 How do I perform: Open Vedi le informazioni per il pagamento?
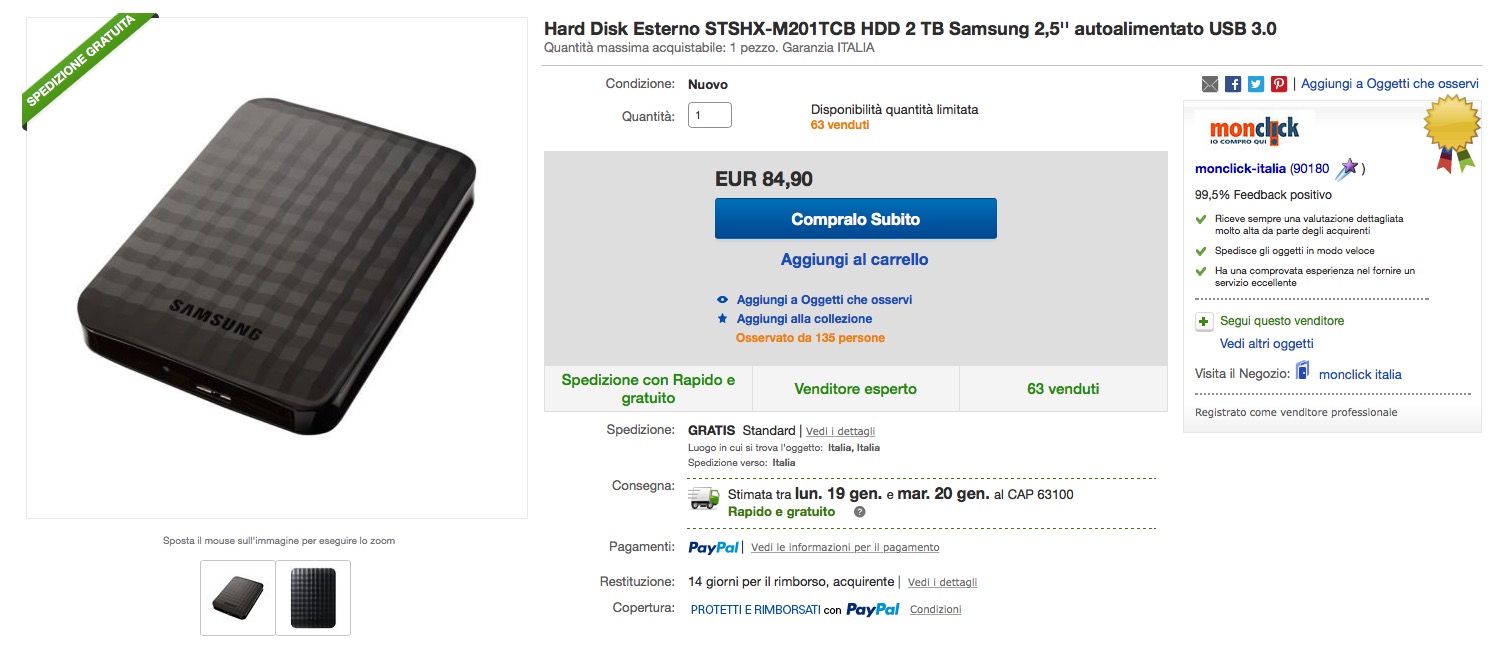(845, 548)
